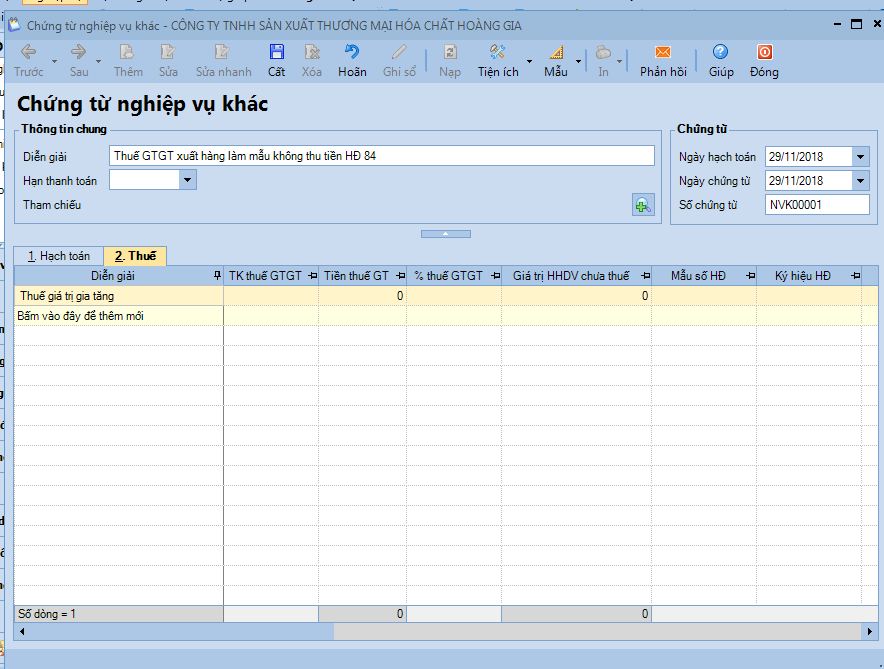
Task: Click the Mẫu số HĐ cell in first row
Action: (704, 296)
